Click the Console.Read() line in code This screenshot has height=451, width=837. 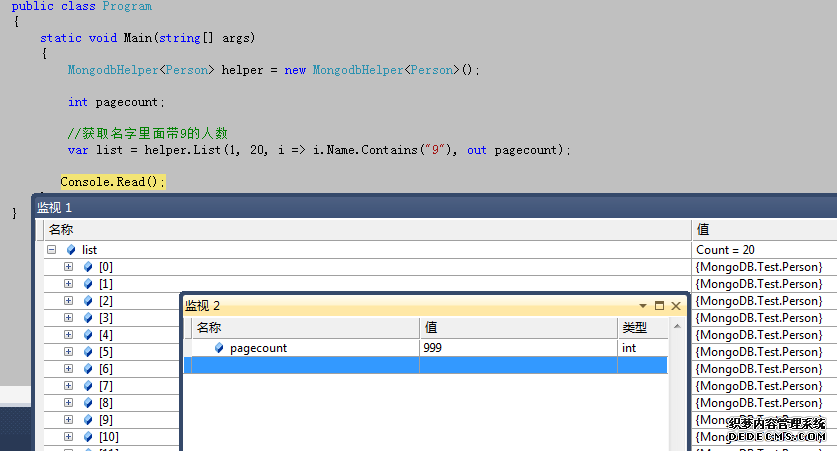point(112,181)
